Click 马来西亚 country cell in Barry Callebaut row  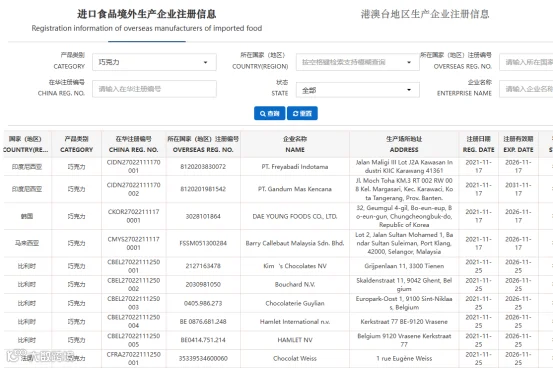coord(27,243)
